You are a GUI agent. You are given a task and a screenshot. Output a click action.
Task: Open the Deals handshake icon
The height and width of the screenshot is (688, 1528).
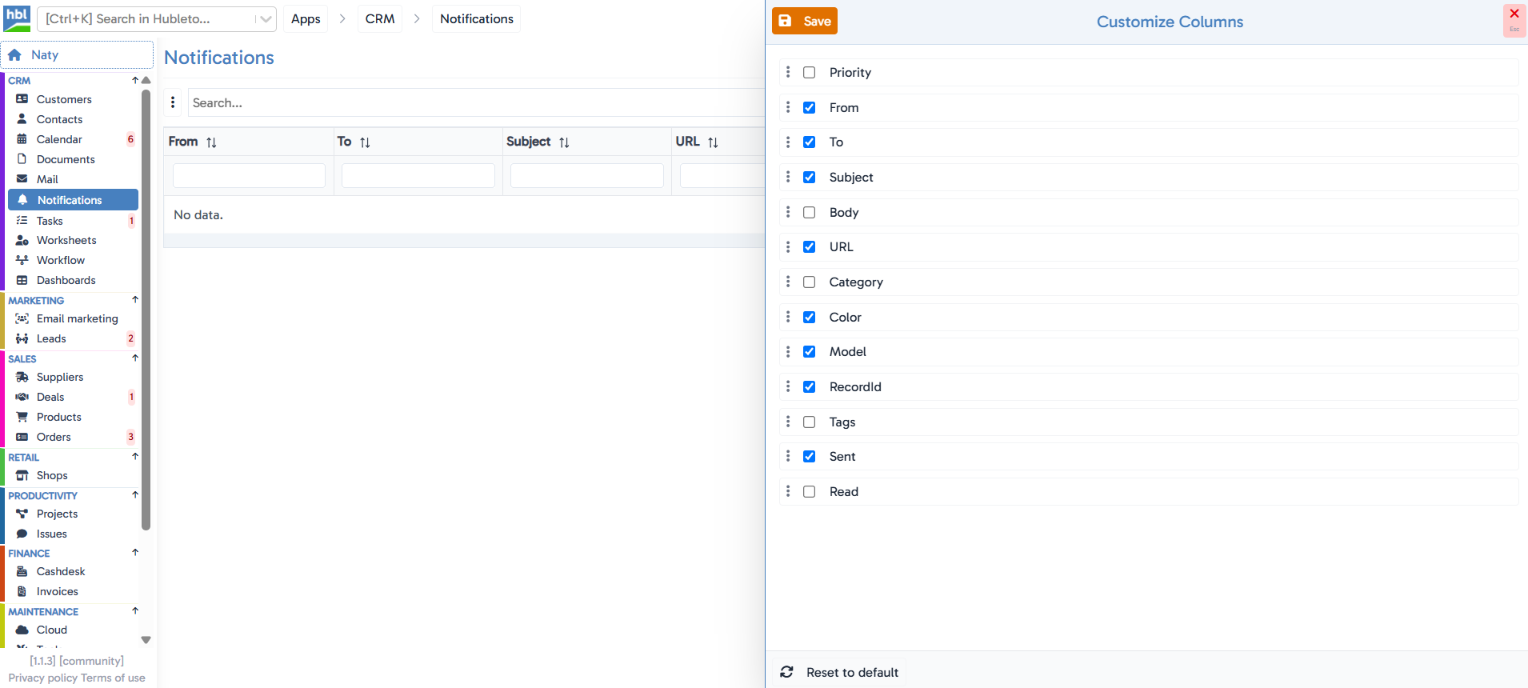pyautogui.click(x=22, y=397)
